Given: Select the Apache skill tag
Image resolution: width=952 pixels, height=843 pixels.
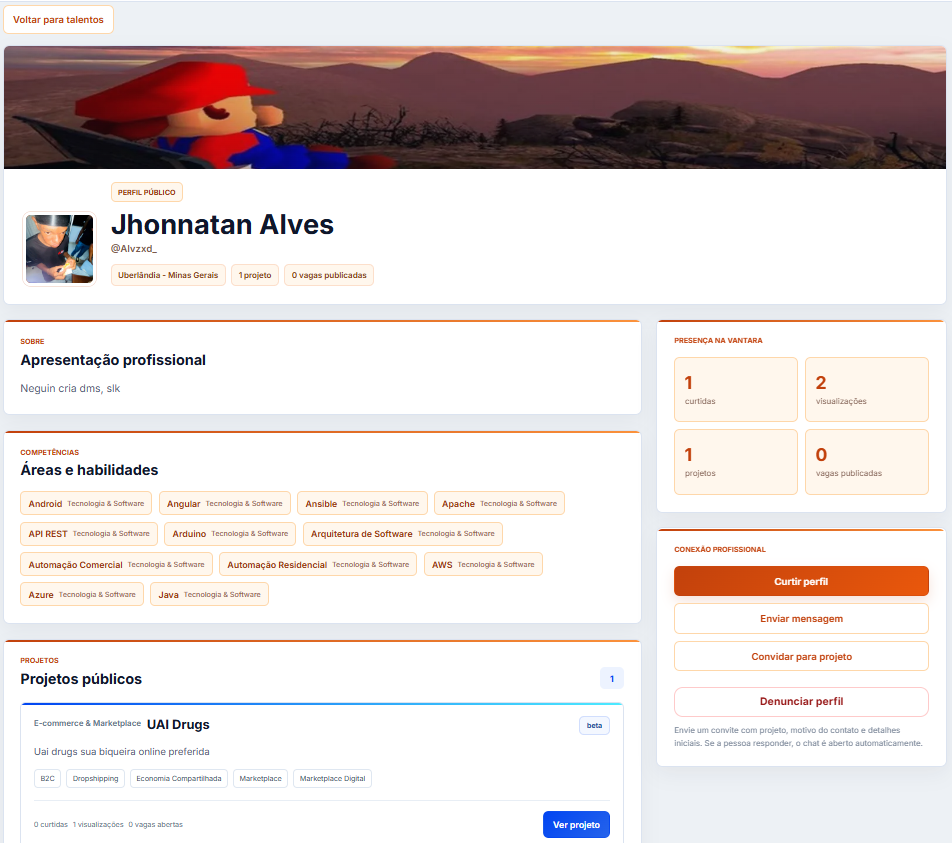Looking at the screenshot, I should (499, 503).
